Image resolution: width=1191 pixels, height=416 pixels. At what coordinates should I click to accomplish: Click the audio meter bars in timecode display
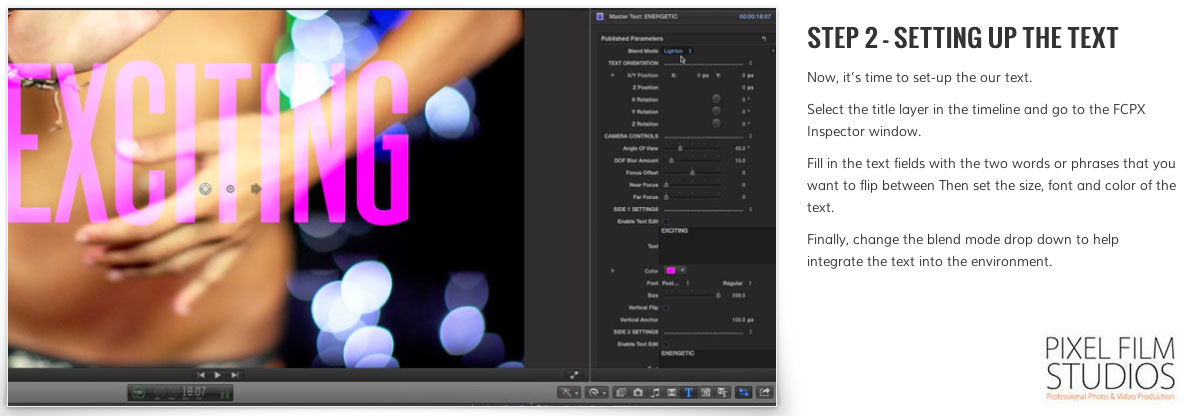click(224, 393)
